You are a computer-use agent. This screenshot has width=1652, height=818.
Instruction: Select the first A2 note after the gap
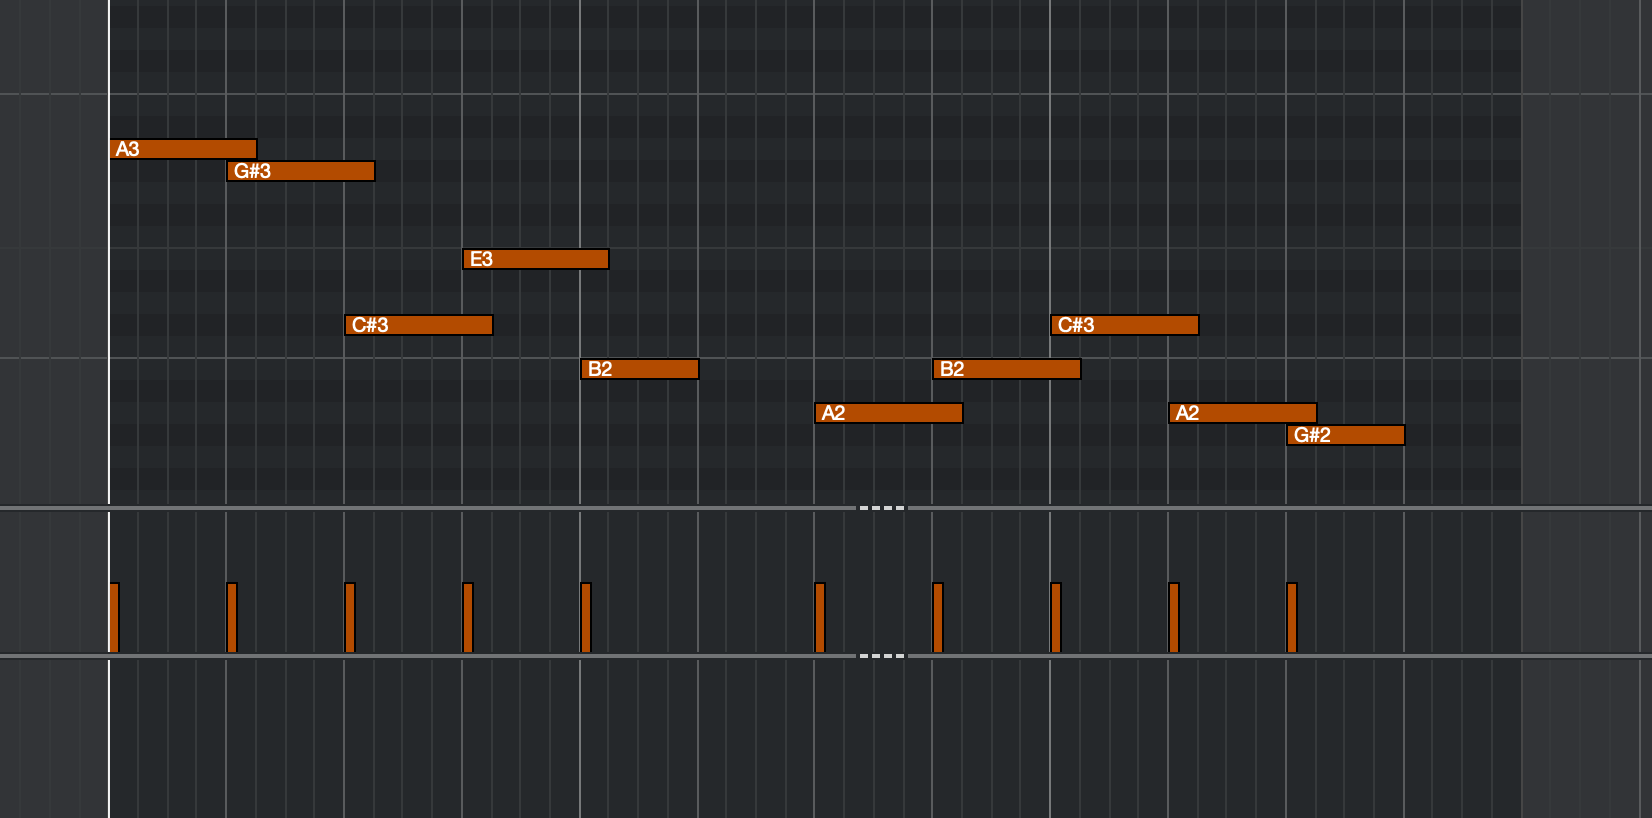(889, 413)
